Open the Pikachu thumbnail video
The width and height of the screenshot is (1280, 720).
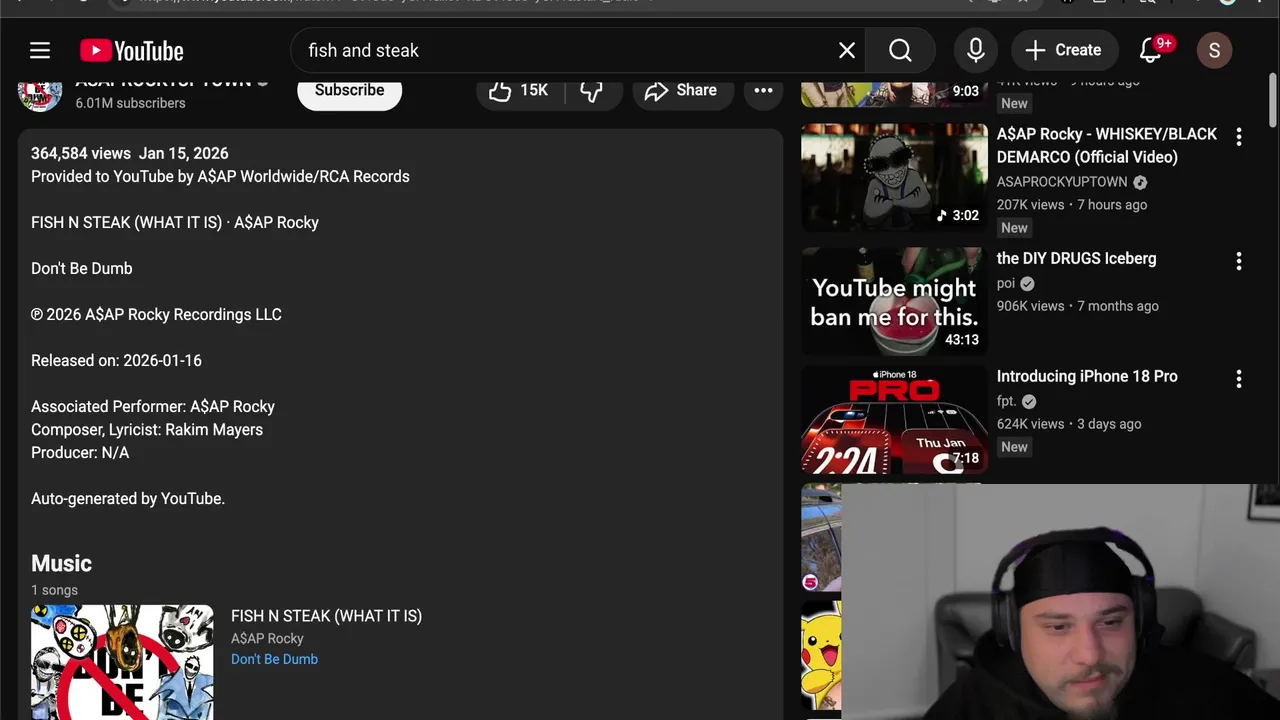pyautogui.click(x=821, y=654)
